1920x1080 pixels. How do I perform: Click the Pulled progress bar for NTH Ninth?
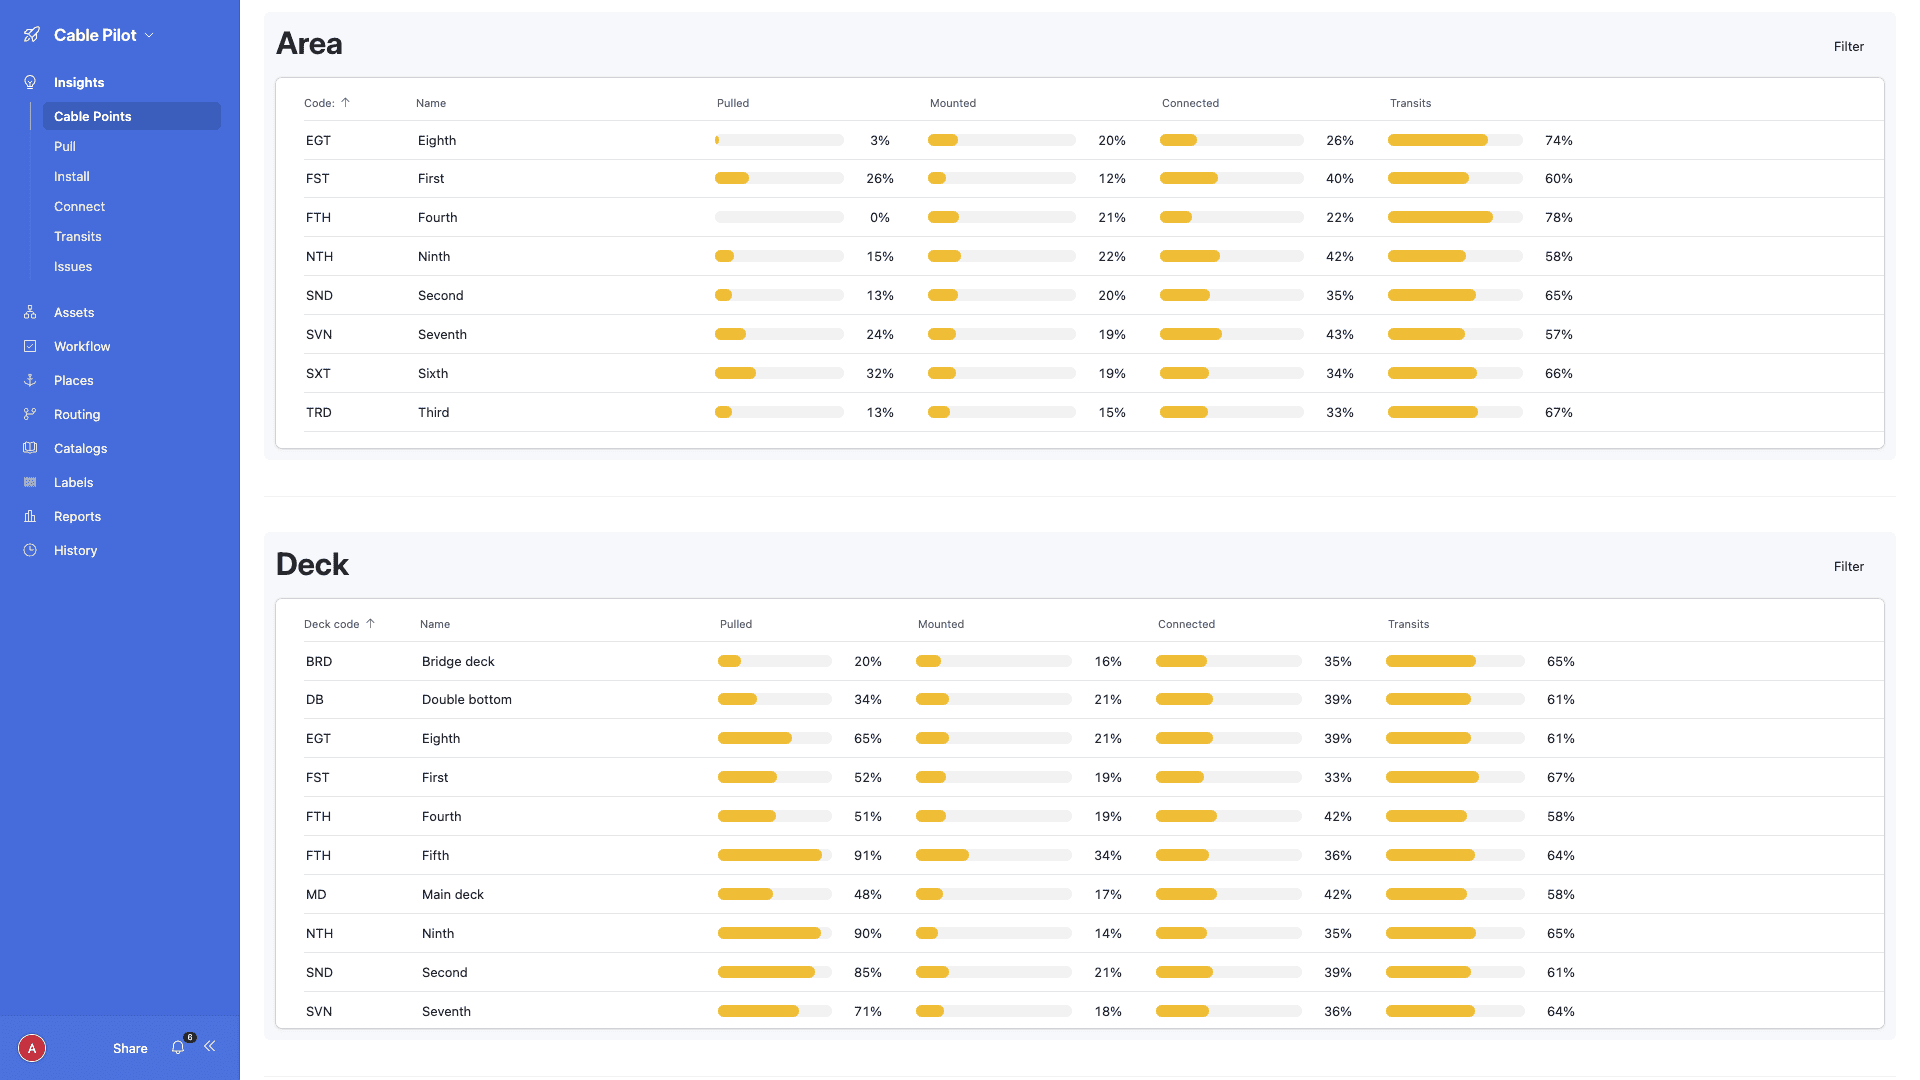778,256
